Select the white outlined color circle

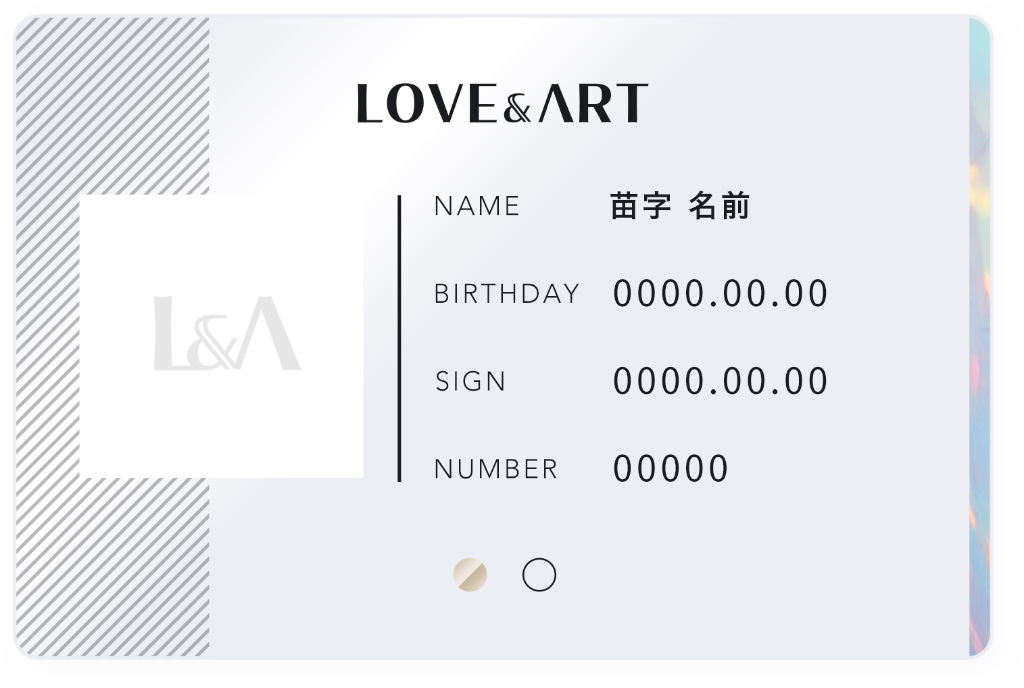pyautogui.click(x=539, y=575)
